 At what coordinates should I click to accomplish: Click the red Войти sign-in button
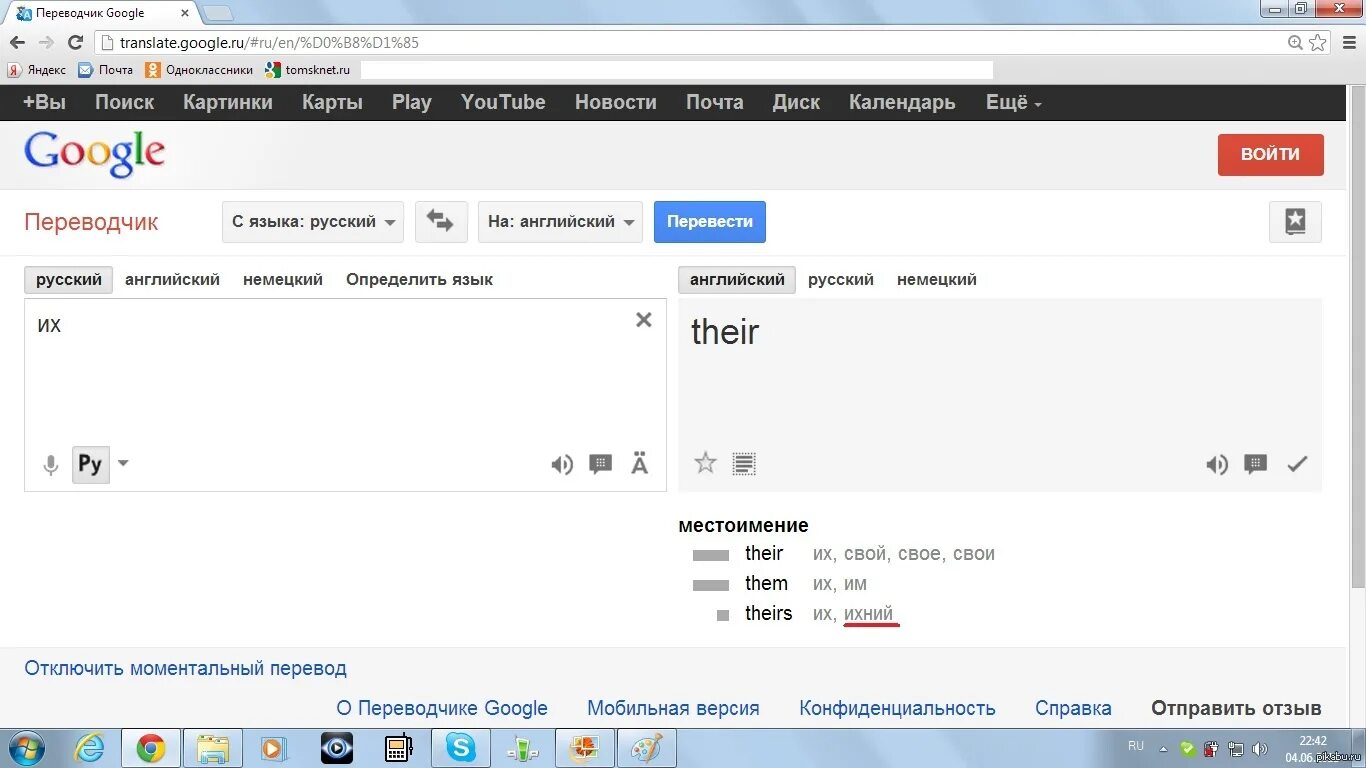pyautogui.click(x=1271, y=154)
